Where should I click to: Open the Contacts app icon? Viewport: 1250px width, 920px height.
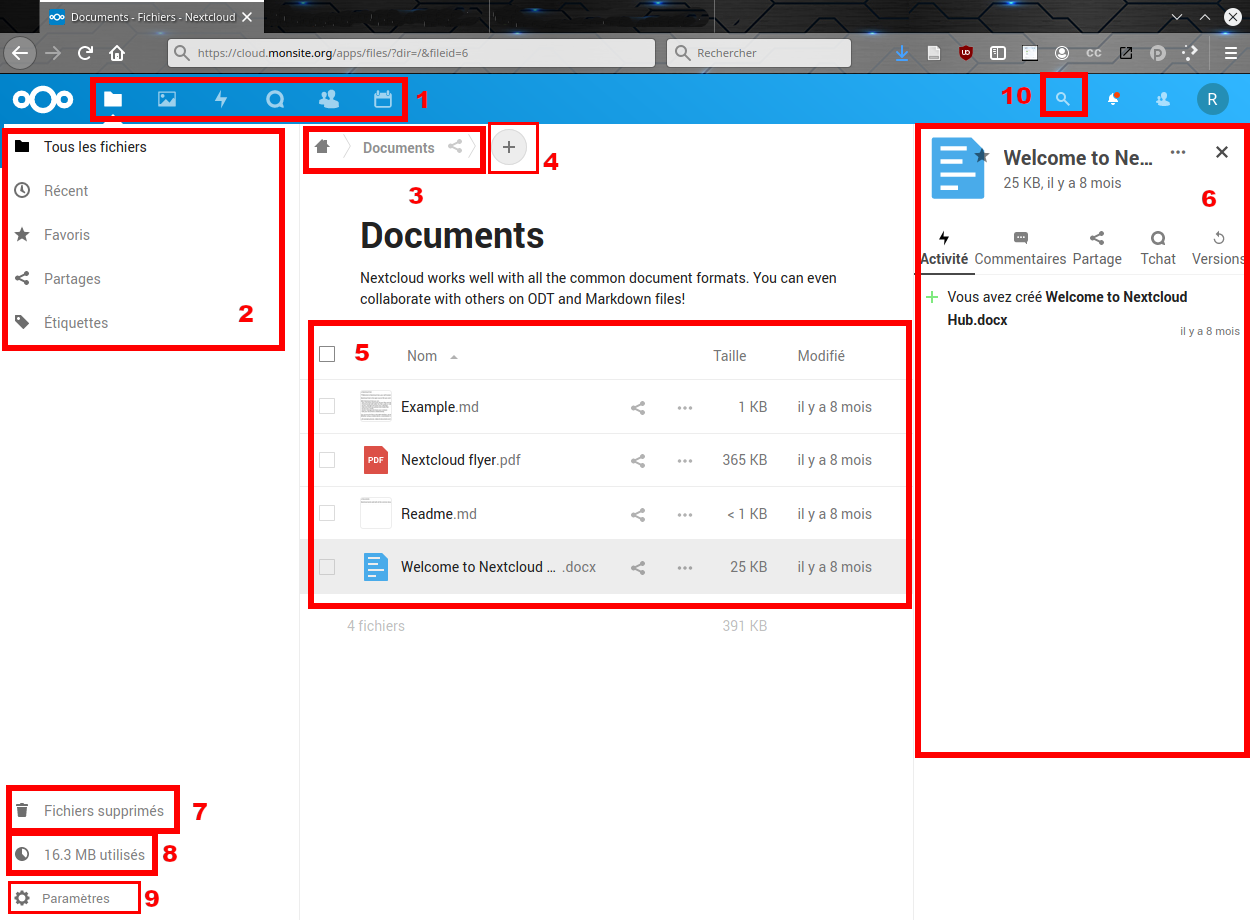point(328,99)
